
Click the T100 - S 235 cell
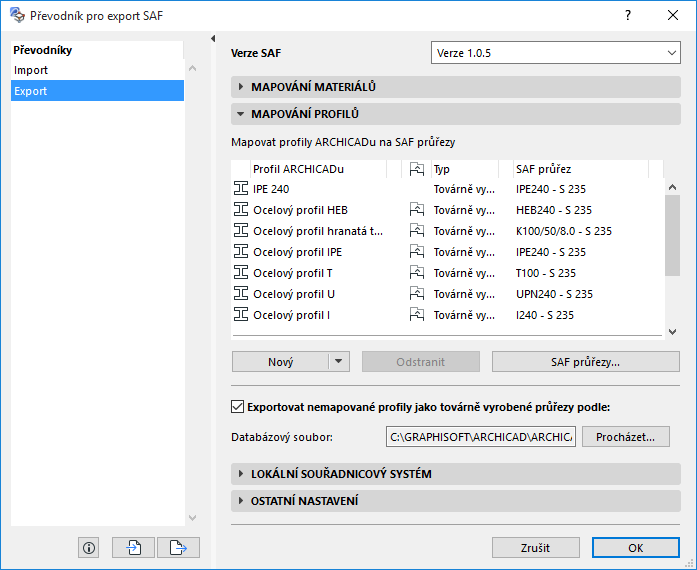coord(545,273)
